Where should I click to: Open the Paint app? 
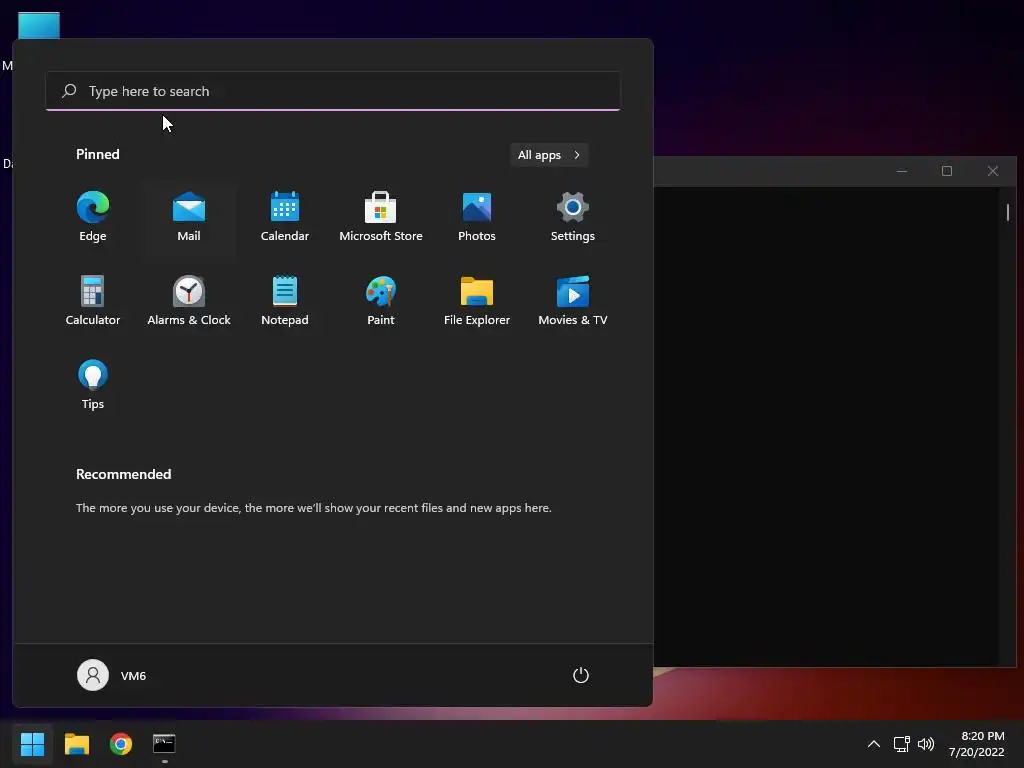381,301
